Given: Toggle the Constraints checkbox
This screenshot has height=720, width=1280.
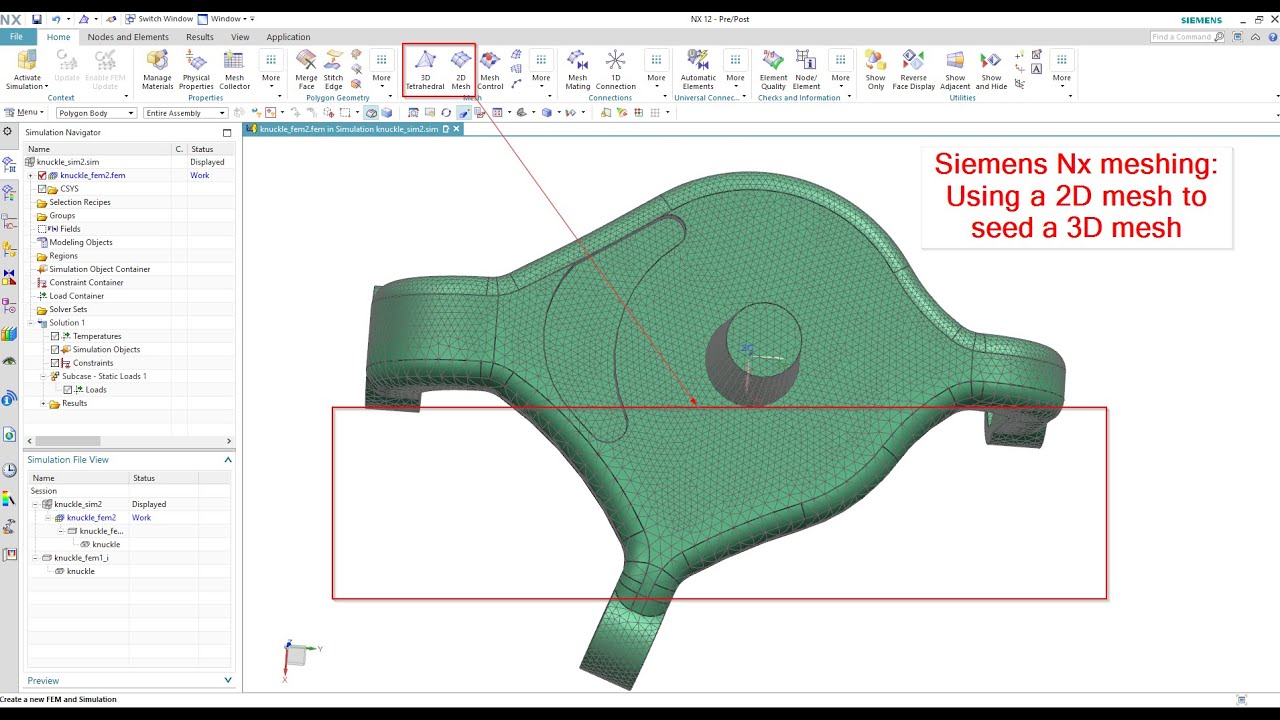Looking at the screenshot, I should pos(55,363).
